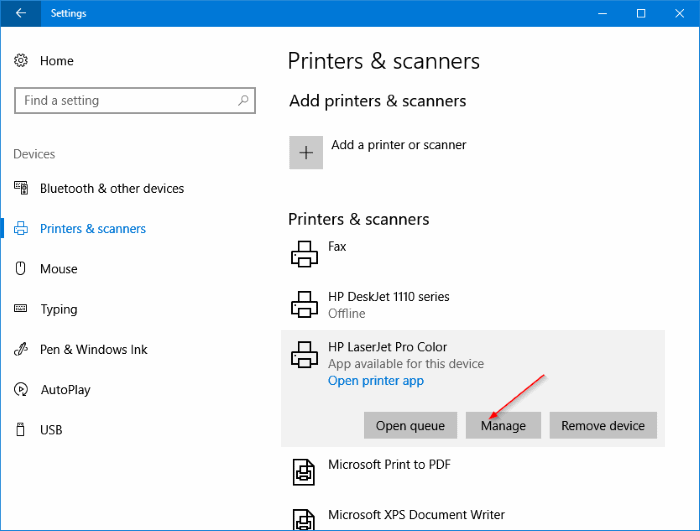Click the HP LaserJet Pro Color icon
Screen dimensions: 700x531
pos(304,355)
